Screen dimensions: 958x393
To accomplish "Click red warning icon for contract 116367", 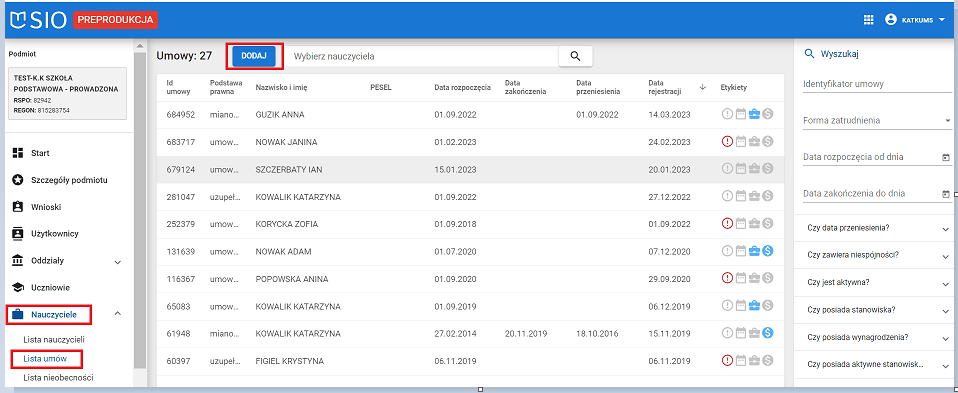I will point(727,278).
